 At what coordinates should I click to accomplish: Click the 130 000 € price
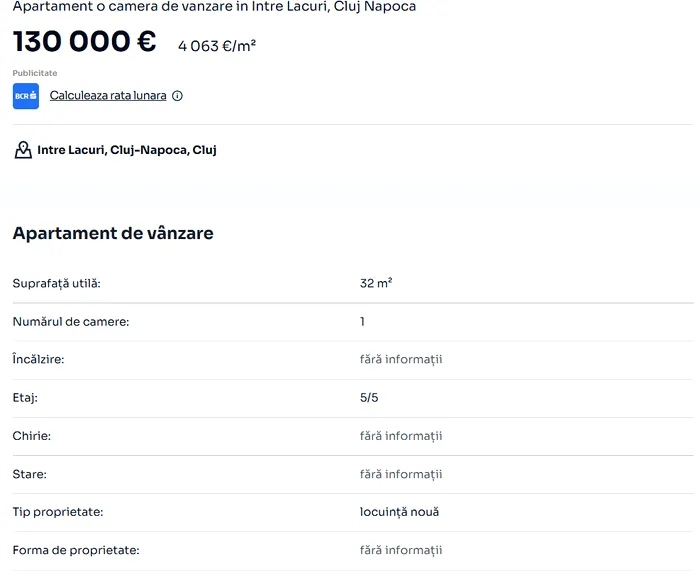(85, 42)
